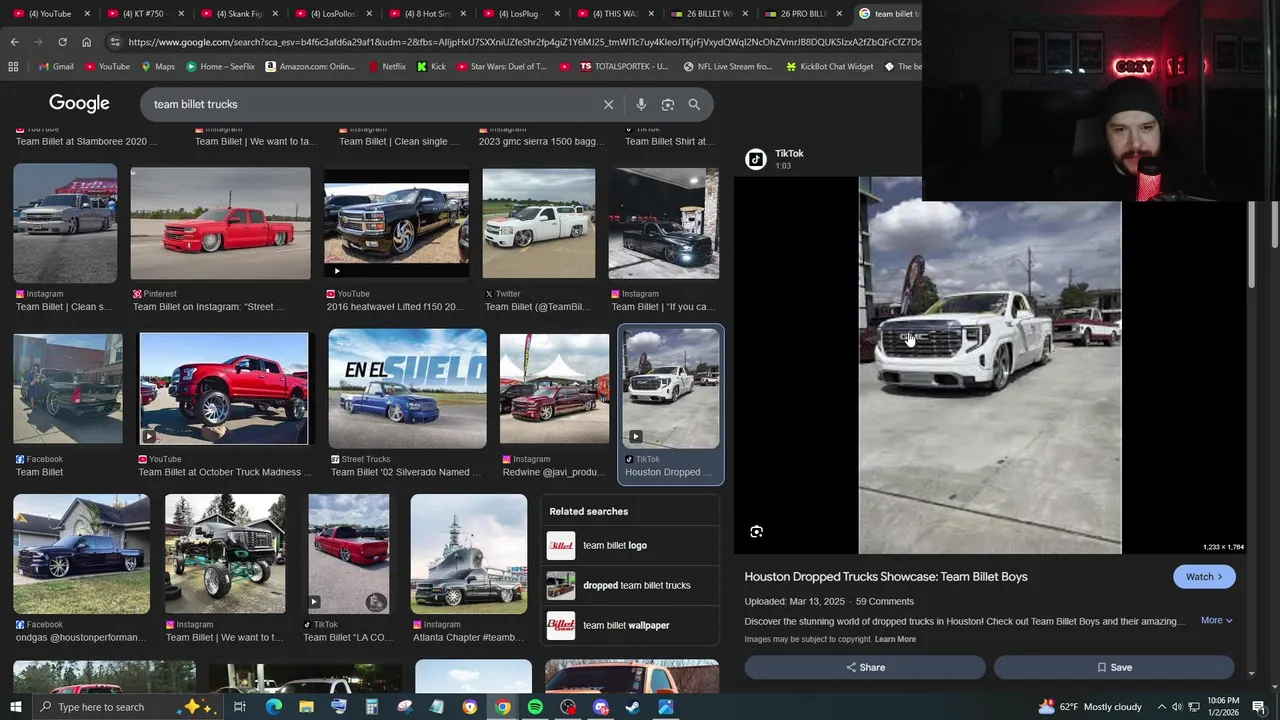1280x720 pixels.
Task: Open Steam from the taskbar
Action: pos(633,707)
